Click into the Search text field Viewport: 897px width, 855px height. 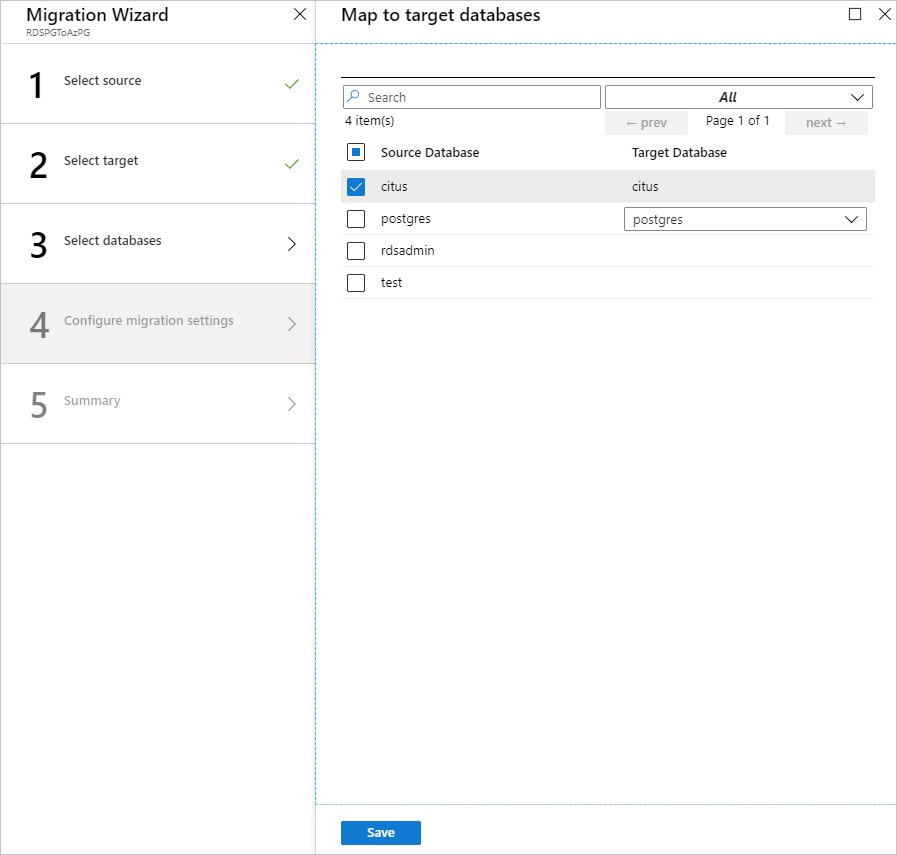[x=480, y=97]
